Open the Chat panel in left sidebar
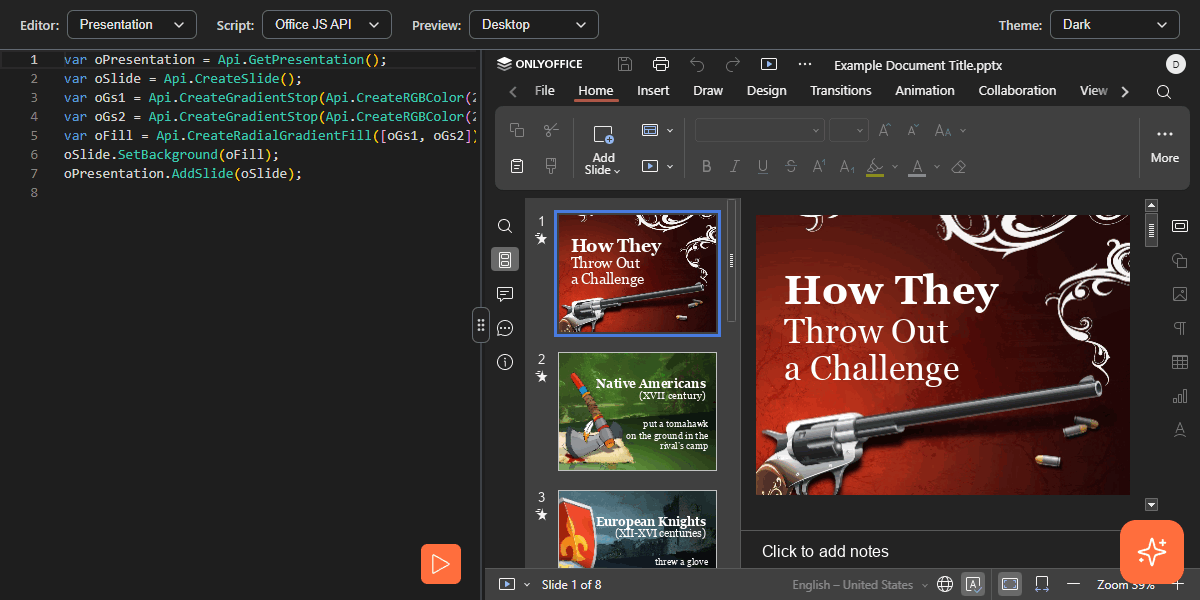This screenshot has height=600, width=1200. point(505,328)
